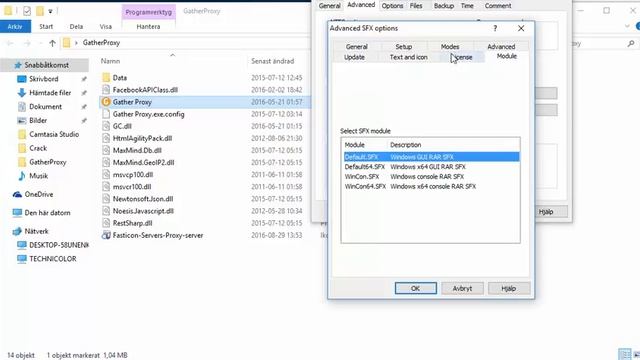Image resolution: width=640 pixels, height=360 pixels.
Task: Select Den här datorn in navigation pane
Action: click(47, 213)
